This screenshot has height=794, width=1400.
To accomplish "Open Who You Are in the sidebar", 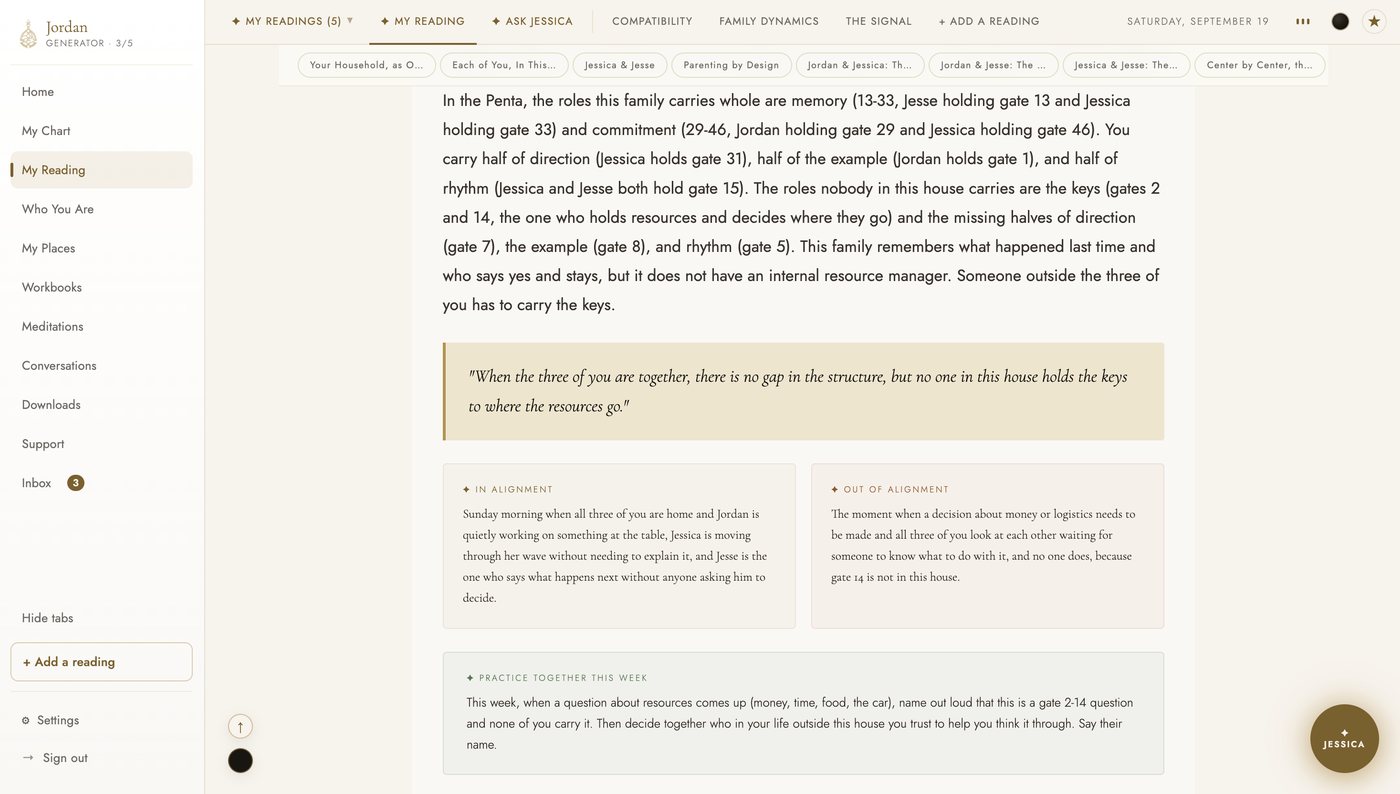I will [x=101, y=209].
